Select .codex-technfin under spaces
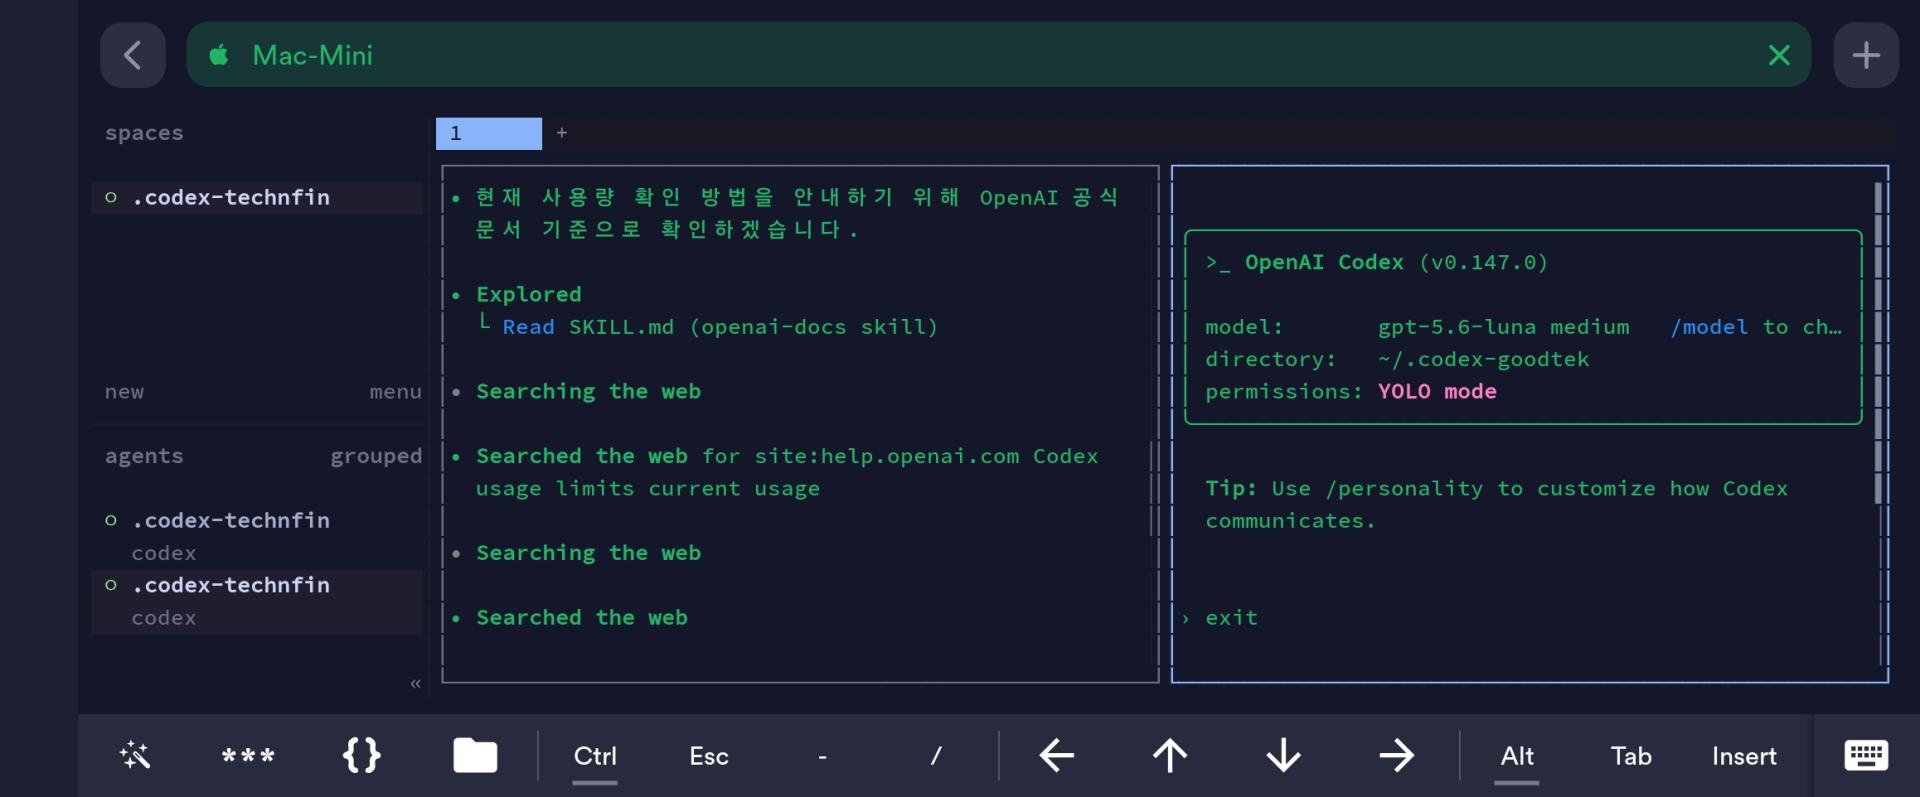Screen dimensions: 1920x797 [257, 197]
